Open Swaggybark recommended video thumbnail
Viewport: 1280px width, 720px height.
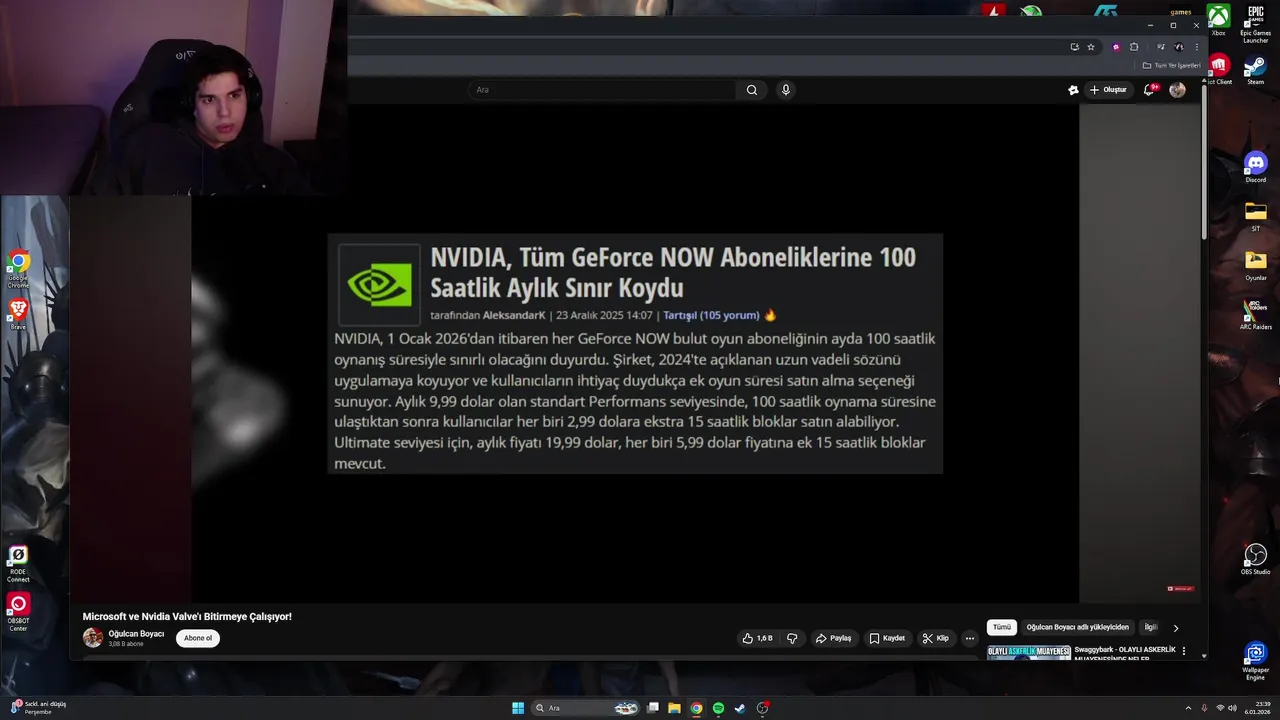pyautogui.click(x=1029, y=653)
